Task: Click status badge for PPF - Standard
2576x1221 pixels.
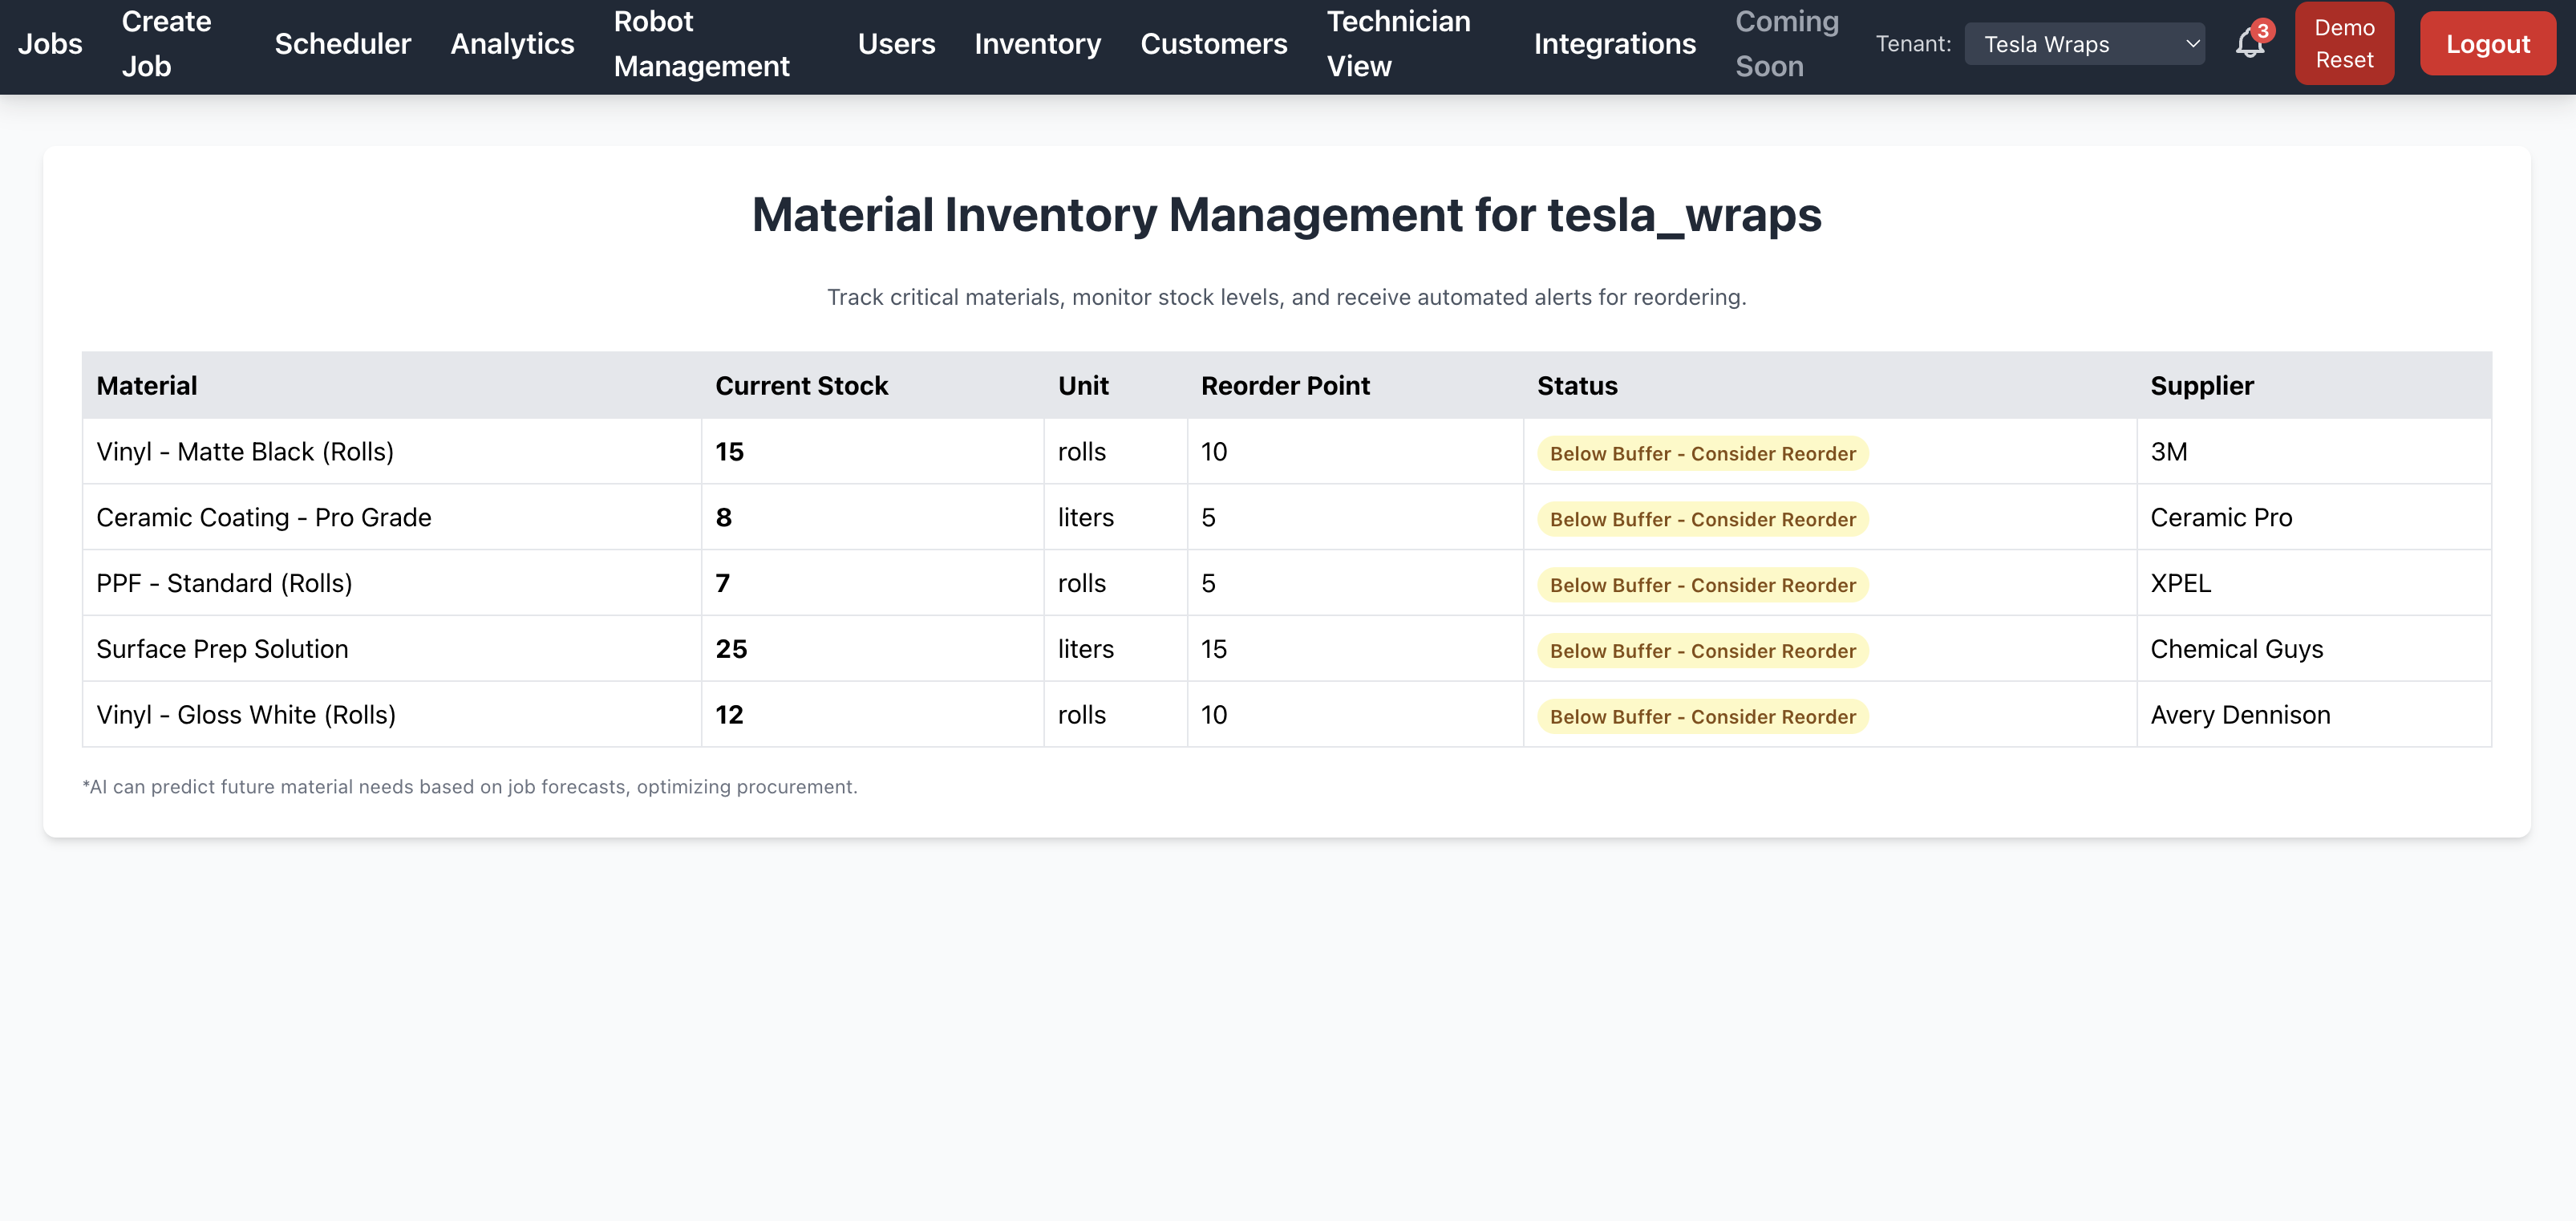Action: (x=1702, y=585)
